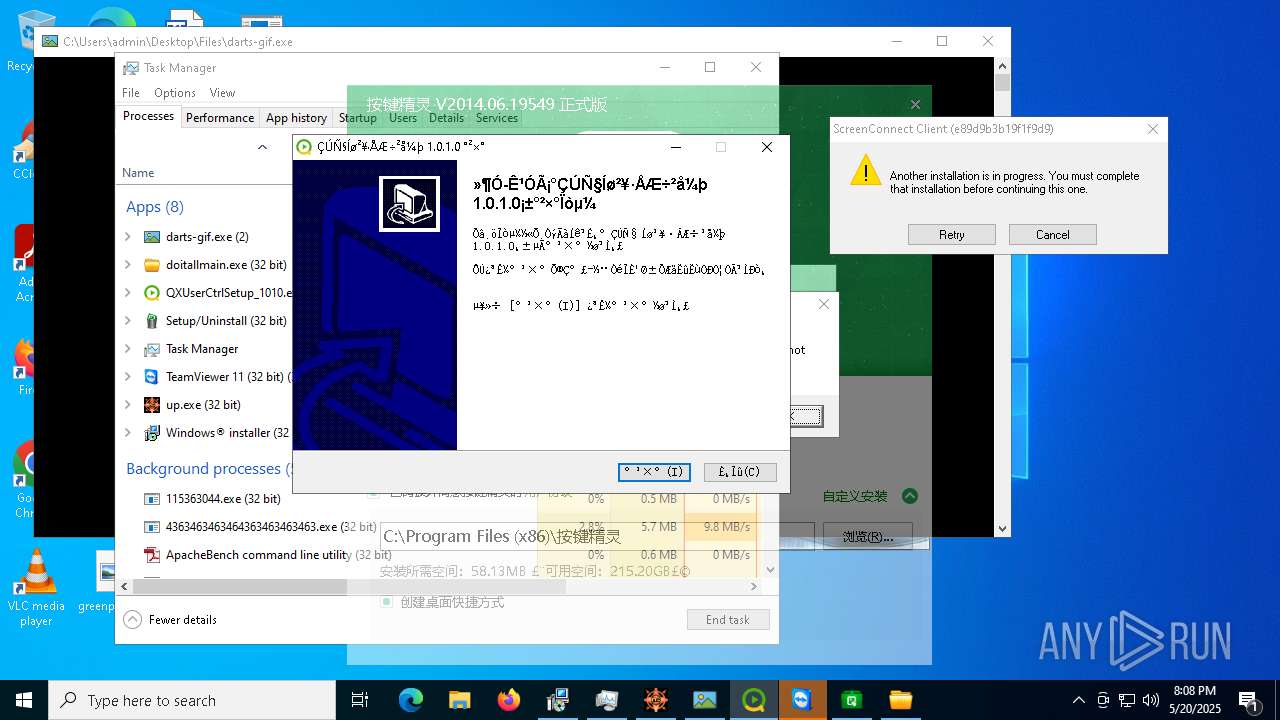
Task: Click ApacheBench command line utility icon
Action: pyautogui.click(x=152, y=555)
